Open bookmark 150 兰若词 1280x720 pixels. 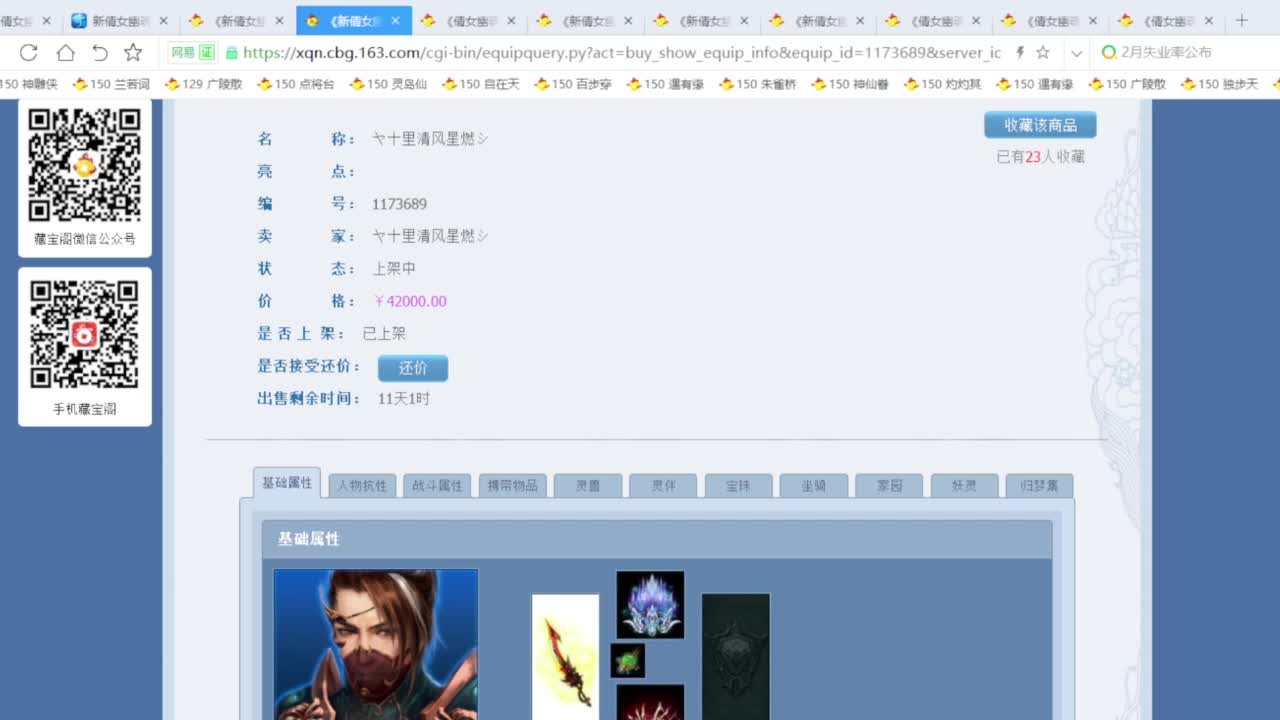112,84
